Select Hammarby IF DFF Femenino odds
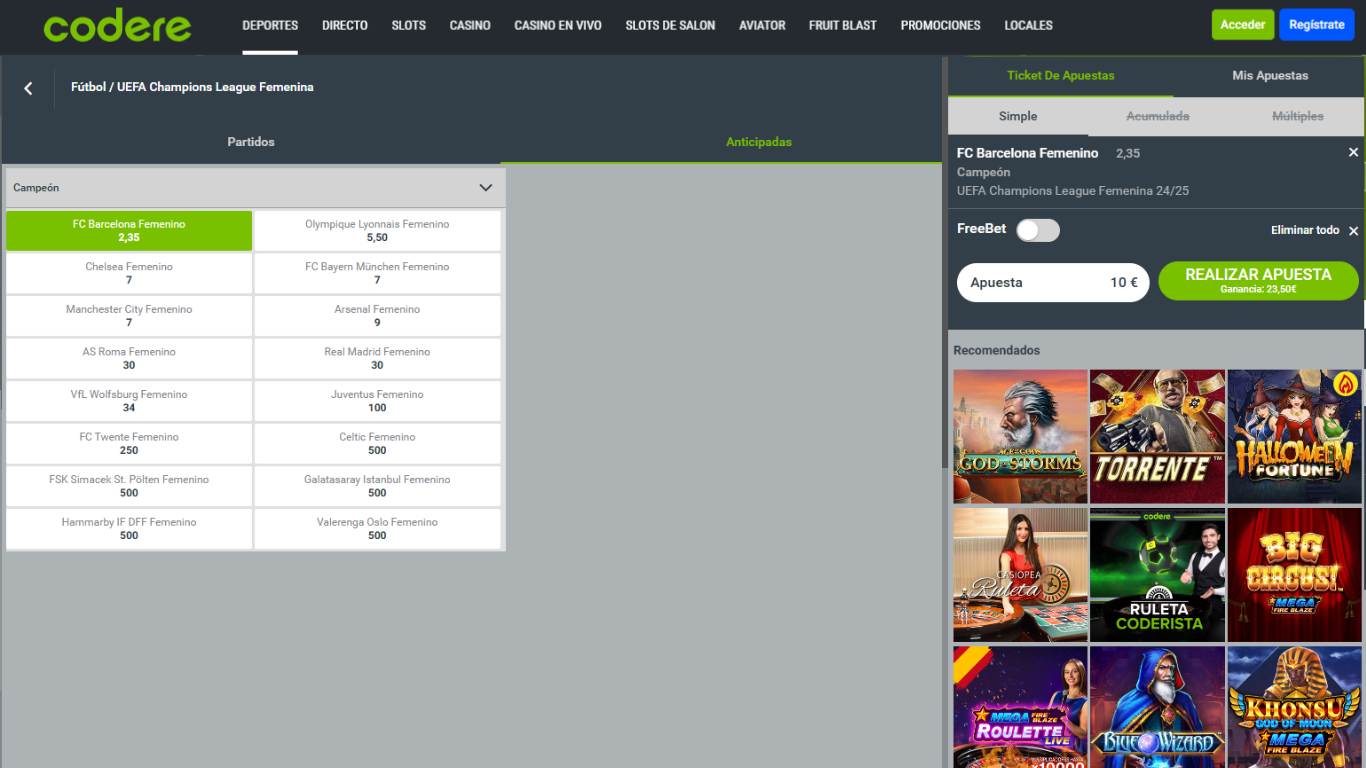 coord(129,528)
